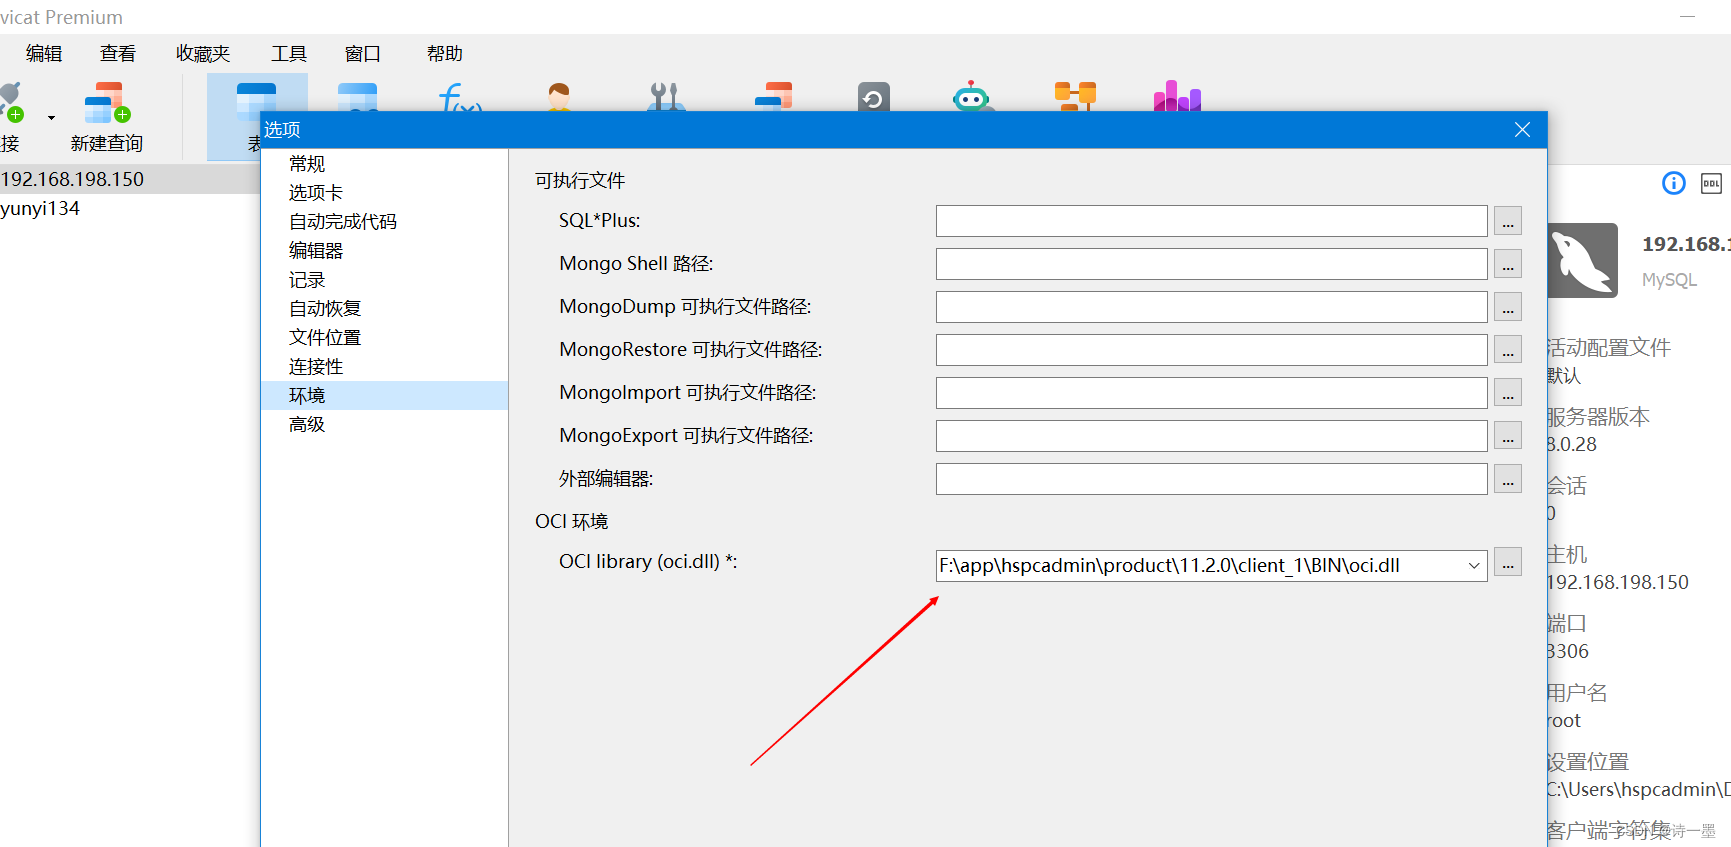The image size is (1731, 847).
Task: Select 编辑器 in options list
Action: [x=384, y=251]
